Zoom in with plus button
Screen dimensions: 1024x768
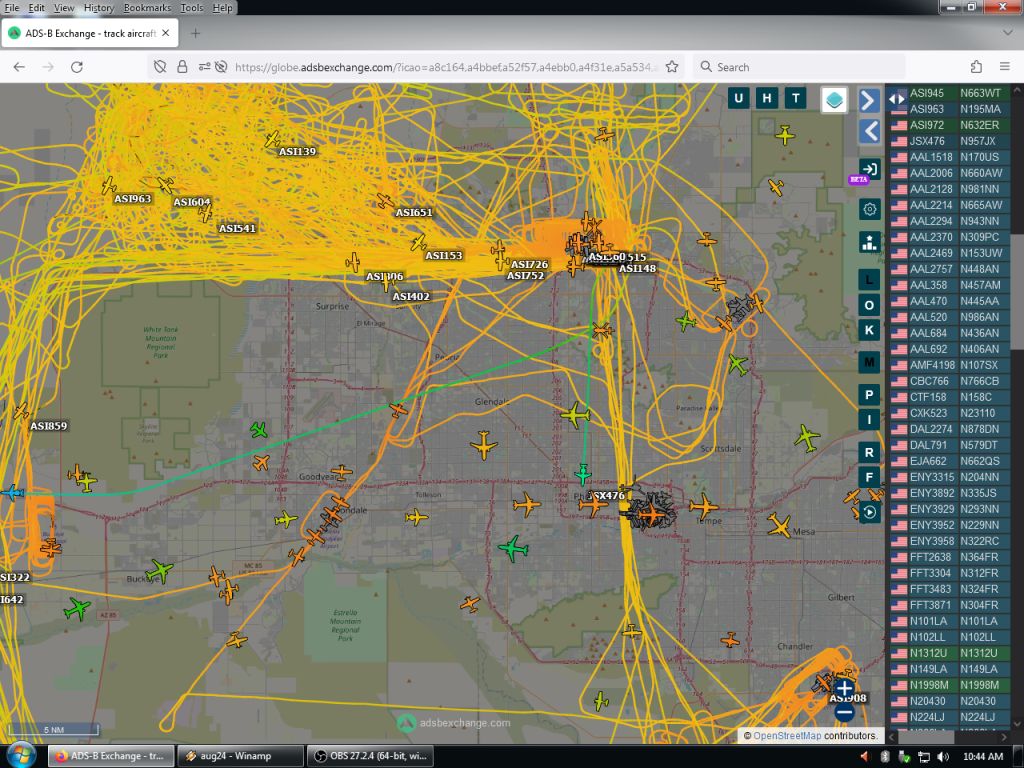tap(844, 688)
